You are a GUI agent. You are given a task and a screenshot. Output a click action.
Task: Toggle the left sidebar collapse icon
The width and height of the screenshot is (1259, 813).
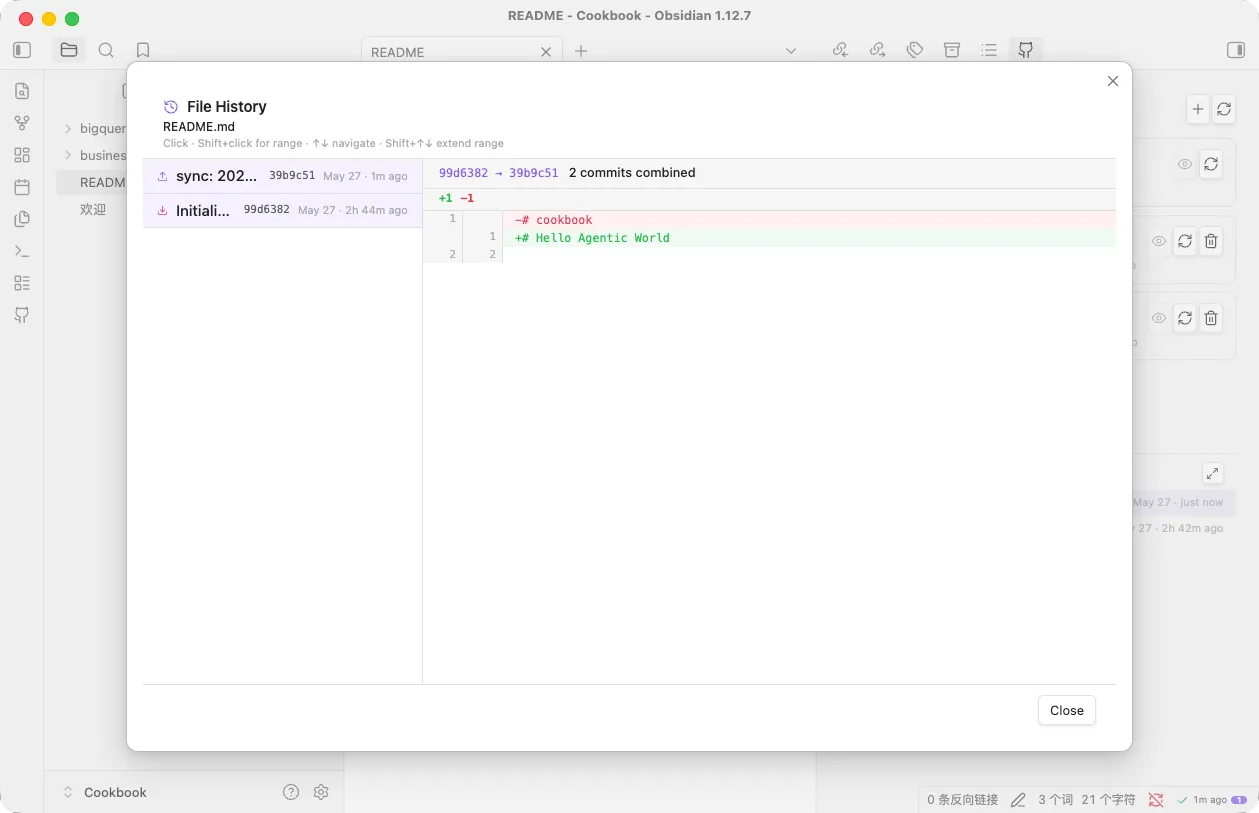point(22,50)
